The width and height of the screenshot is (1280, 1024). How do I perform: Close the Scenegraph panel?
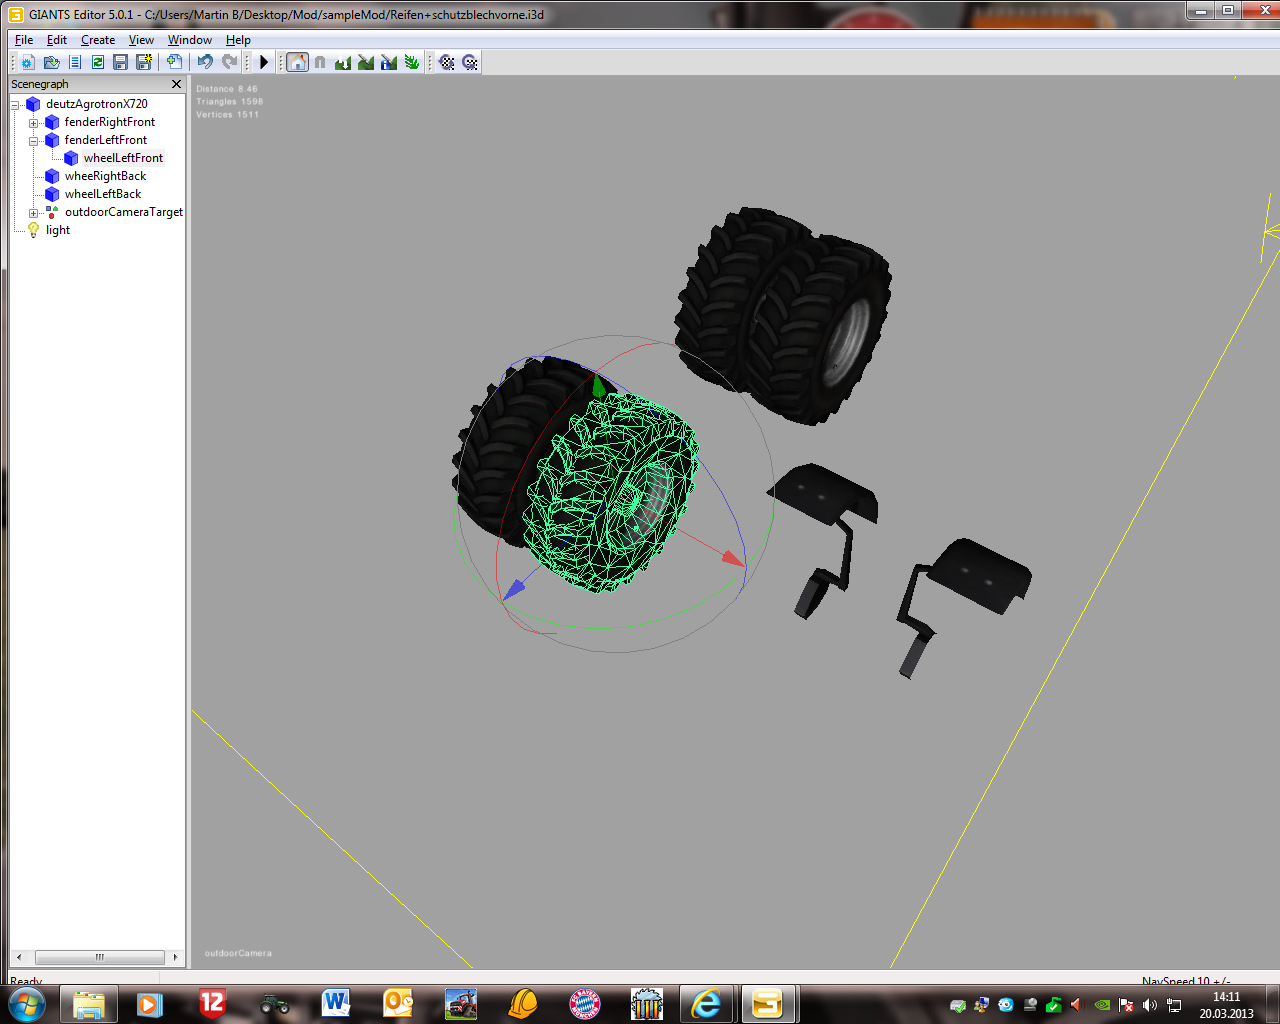pyautogui.click(x=177, y=84)
